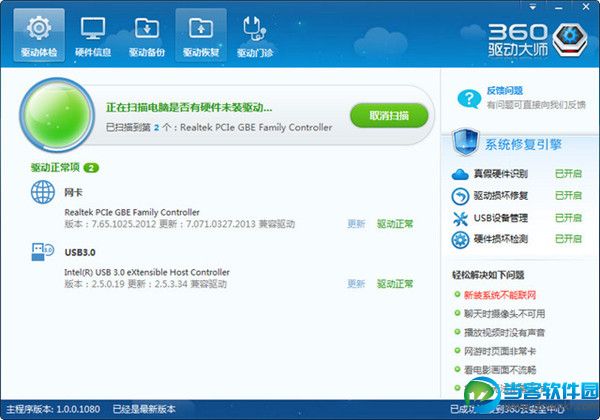Click the 系统修复引擎 shield icon
Screen dimensions: 600x420
465,142
